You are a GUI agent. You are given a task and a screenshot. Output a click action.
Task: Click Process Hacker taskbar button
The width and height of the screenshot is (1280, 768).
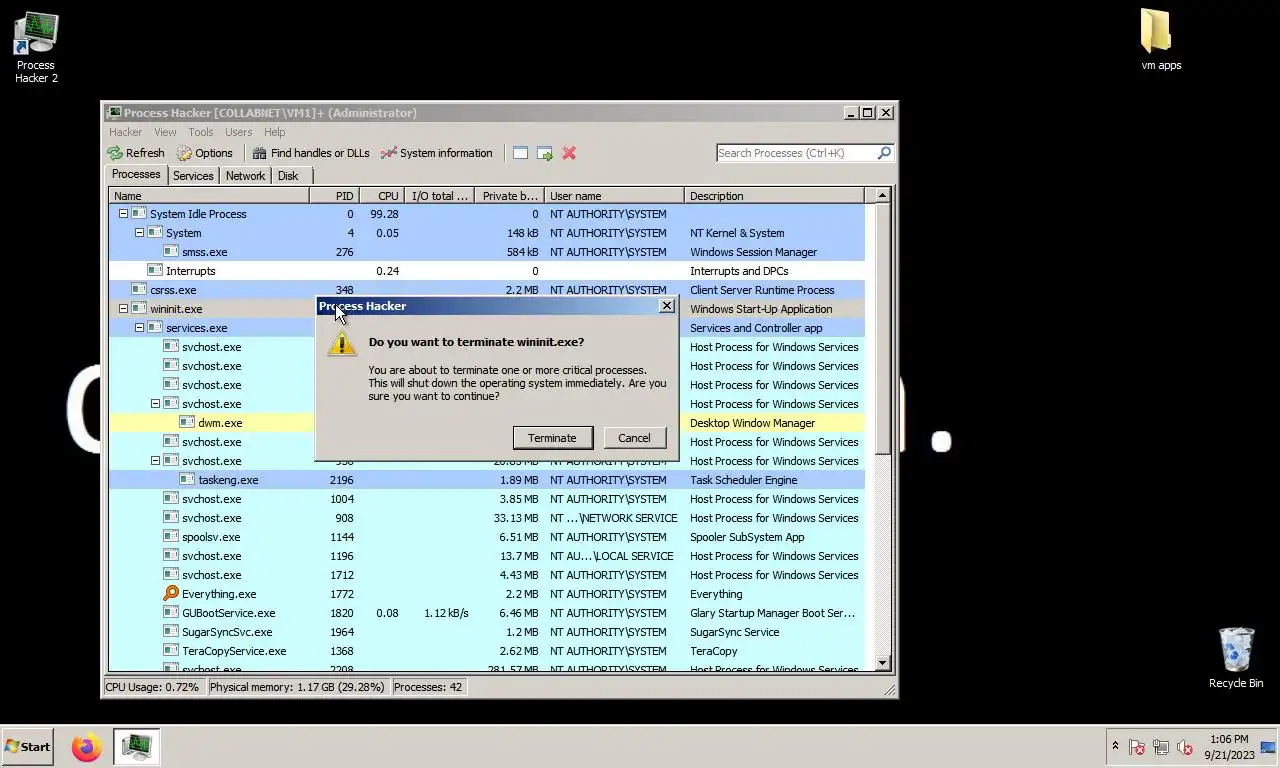coord(136,747)
